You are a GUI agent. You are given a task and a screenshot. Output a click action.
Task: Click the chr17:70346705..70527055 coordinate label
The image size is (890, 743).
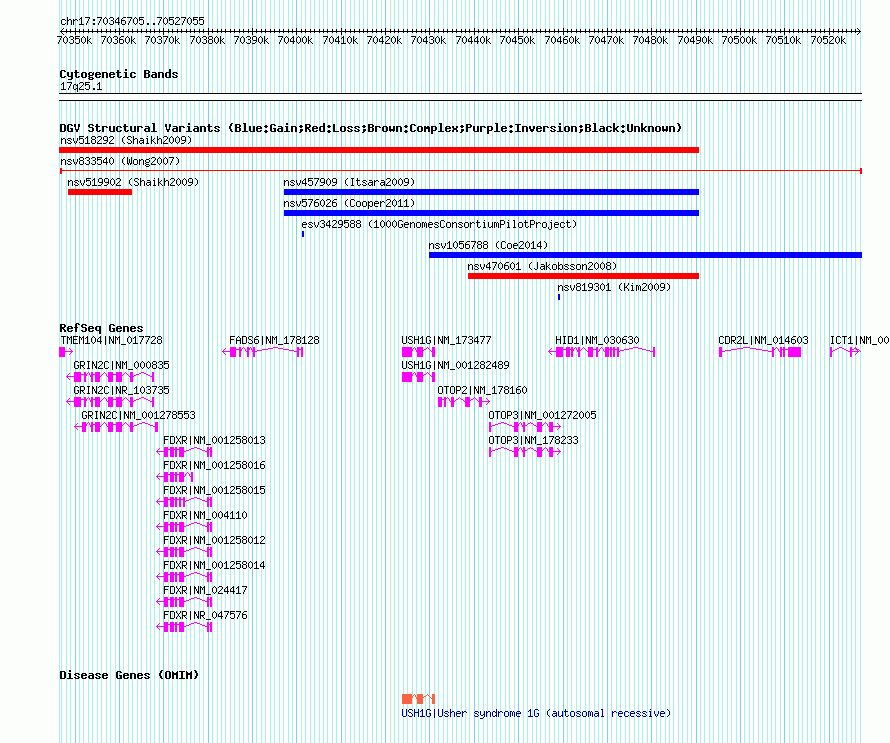tap(132, 21)
